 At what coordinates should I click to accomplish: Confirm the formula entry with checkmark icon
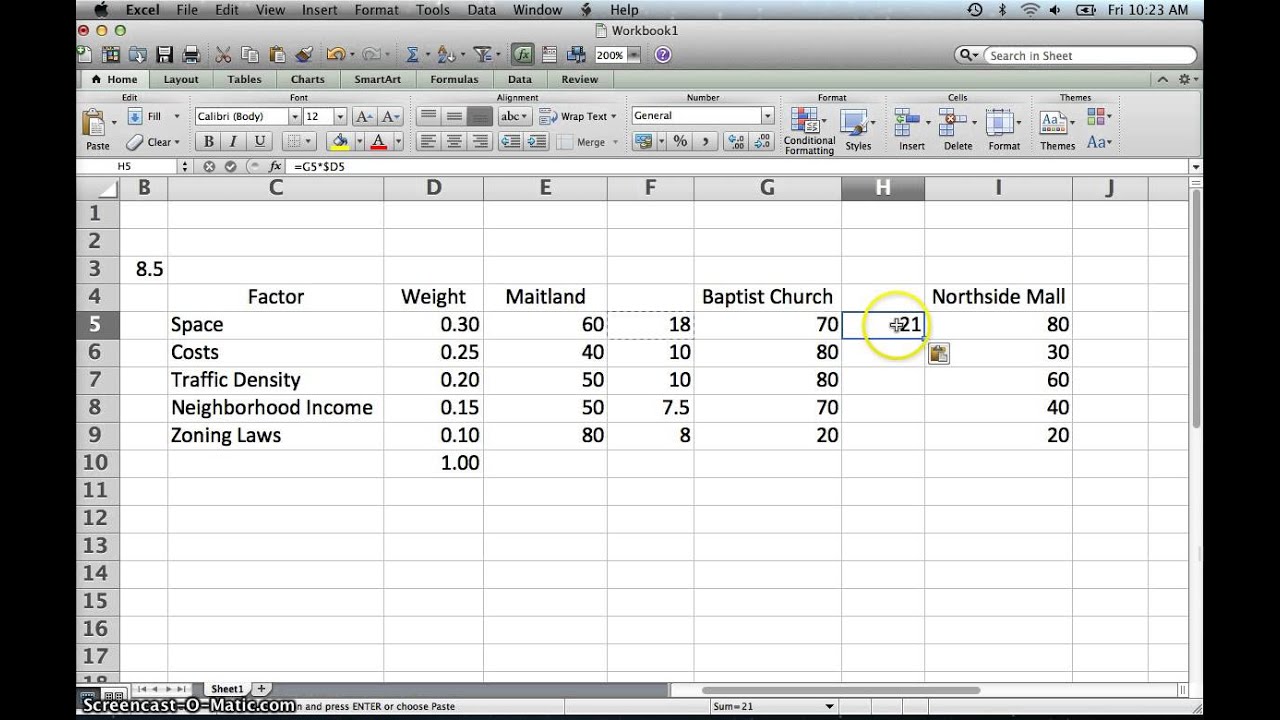(x=230, y=166)
